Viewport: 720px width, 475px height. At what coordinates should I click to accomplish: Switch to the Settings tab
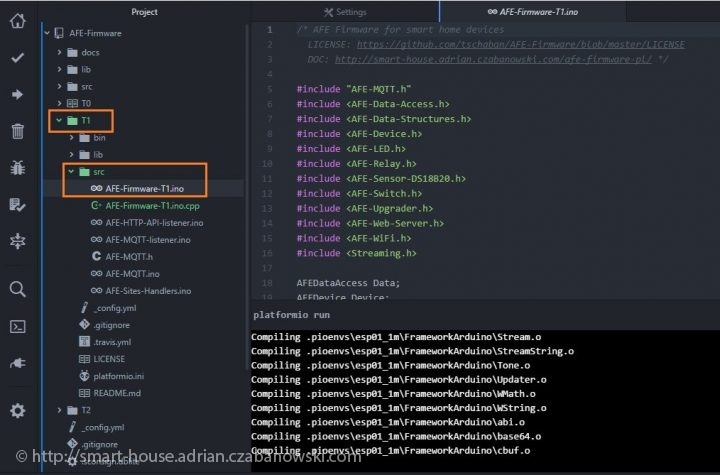(345, 12)
